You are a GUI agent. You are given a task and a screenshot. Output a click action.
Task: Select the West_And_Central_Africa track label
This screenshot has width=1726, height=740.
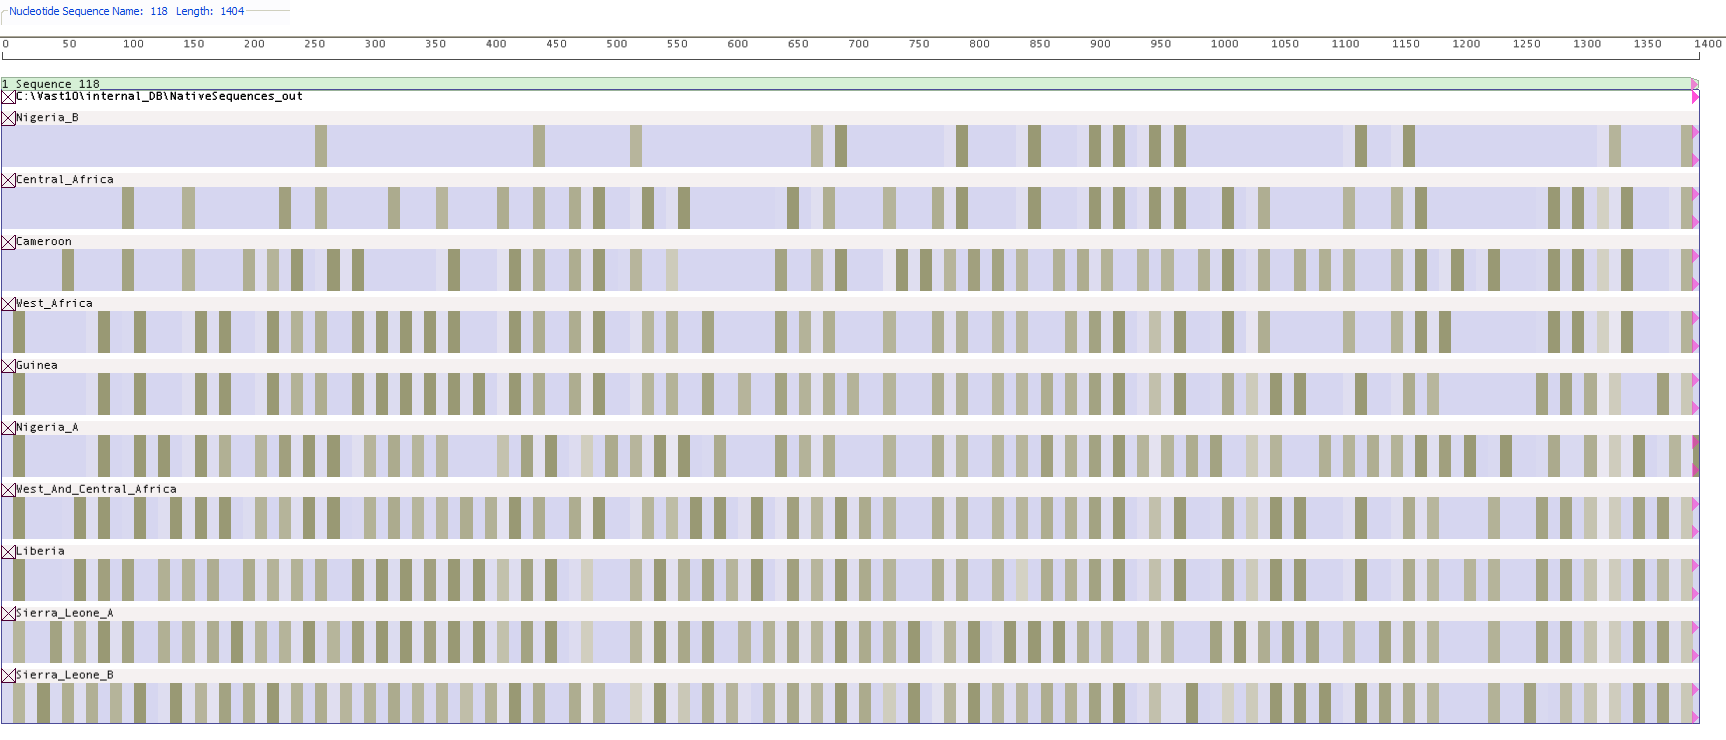click(x=96, y=489)
